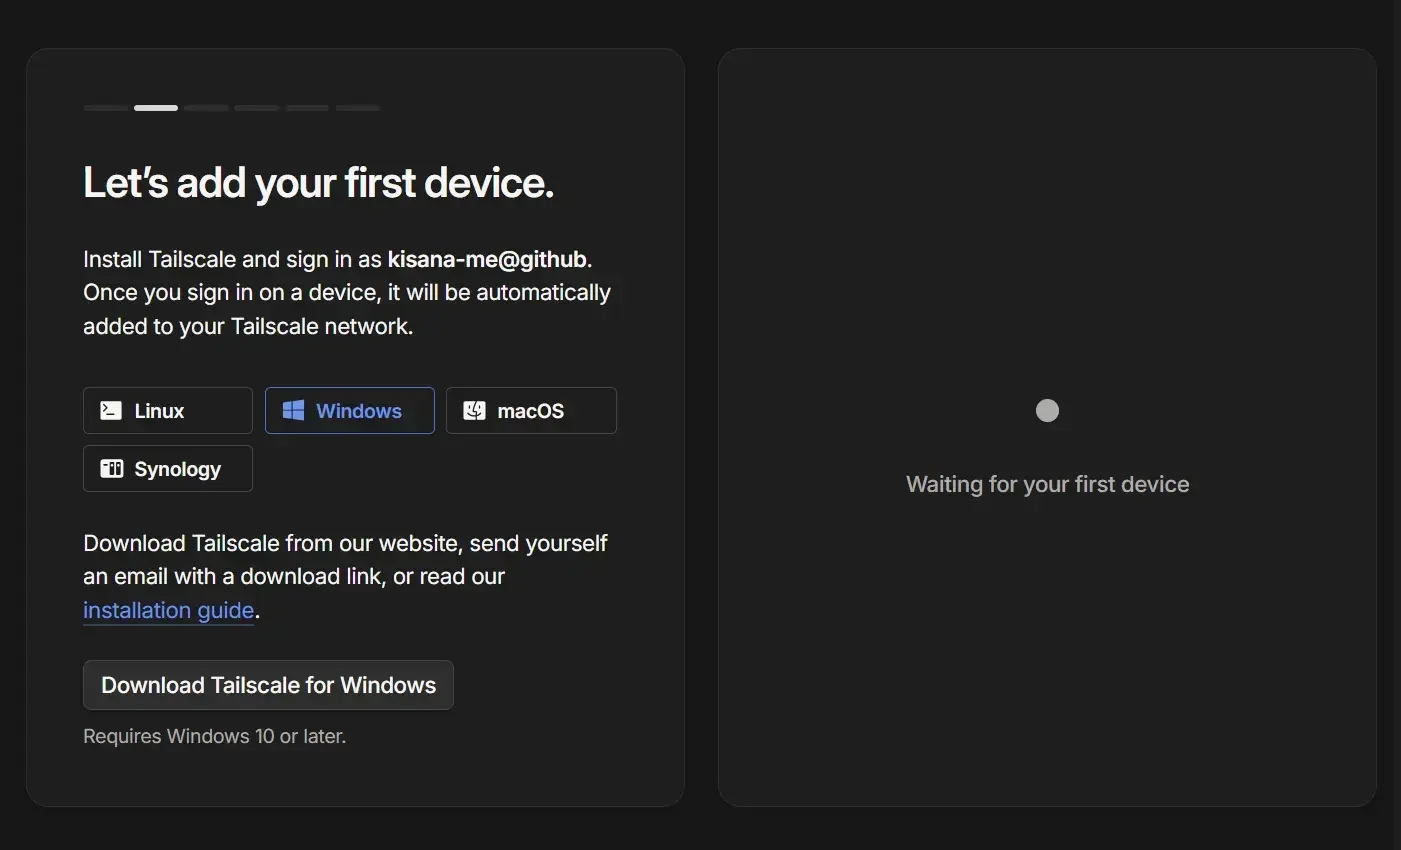Select the fifth progress step segment

307,108
